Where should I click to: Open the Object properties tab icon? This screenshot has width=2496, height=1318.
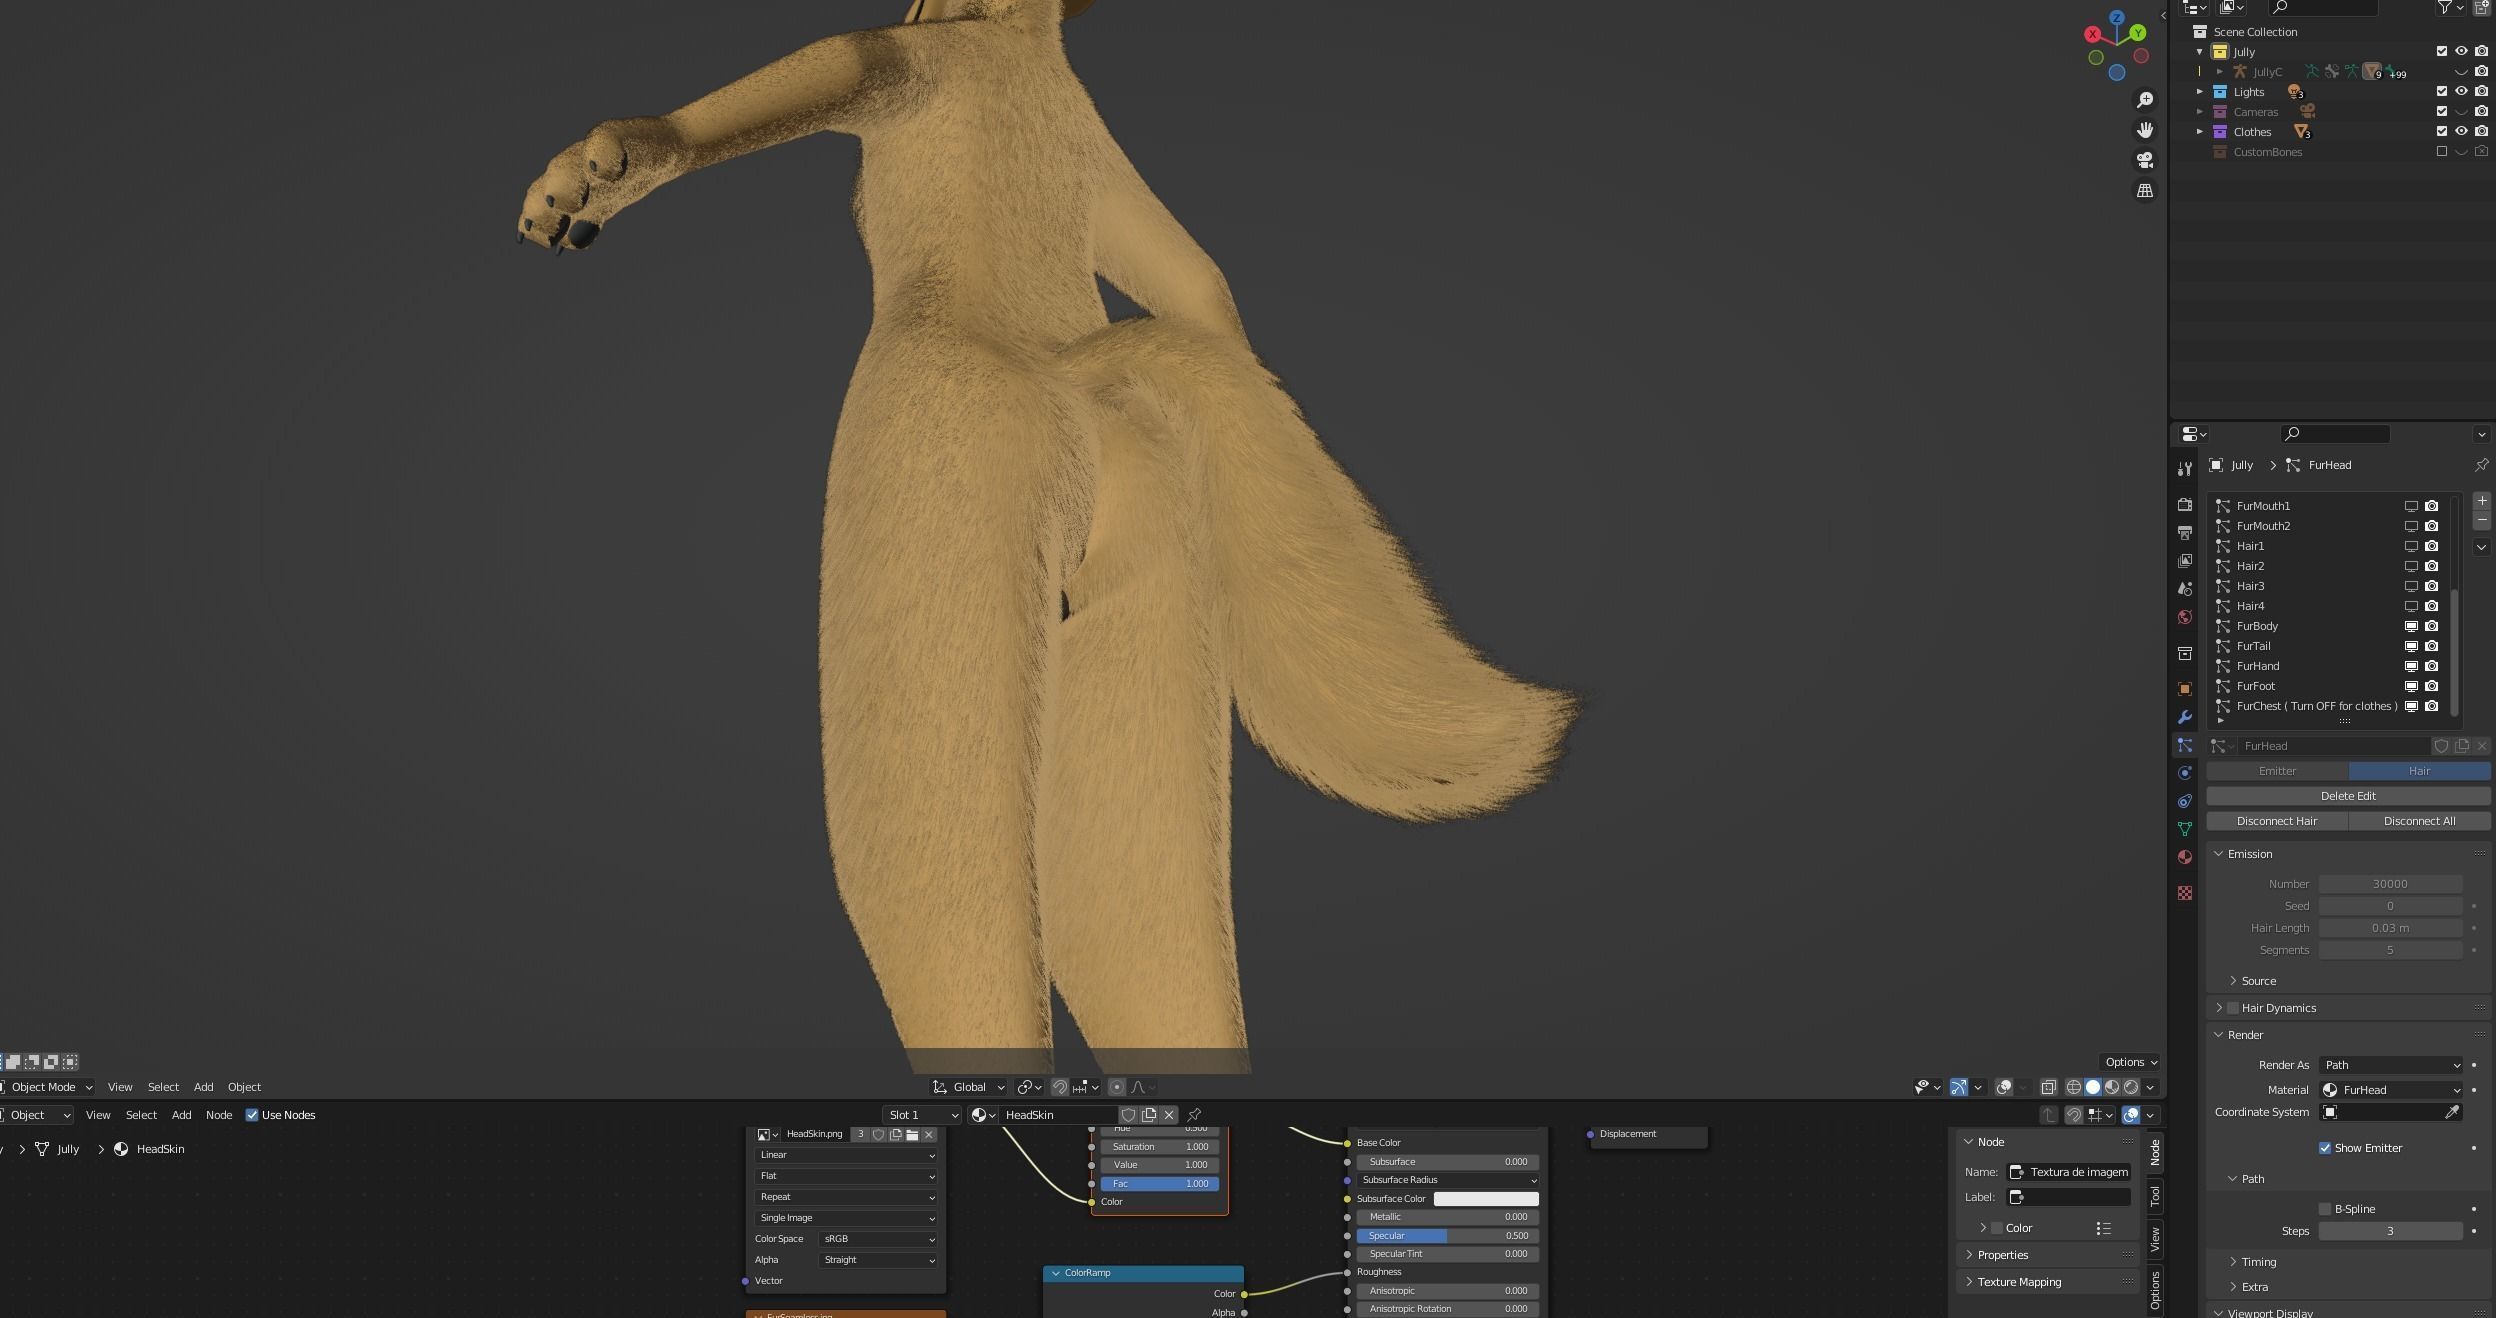[2185, 689]
